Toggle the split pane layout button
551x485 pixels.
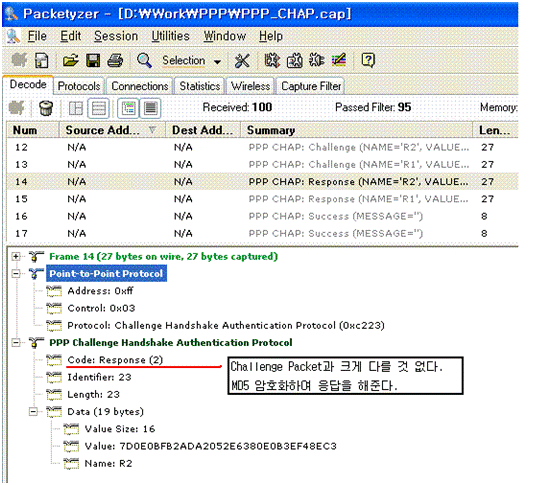click(x=76, y=108)
